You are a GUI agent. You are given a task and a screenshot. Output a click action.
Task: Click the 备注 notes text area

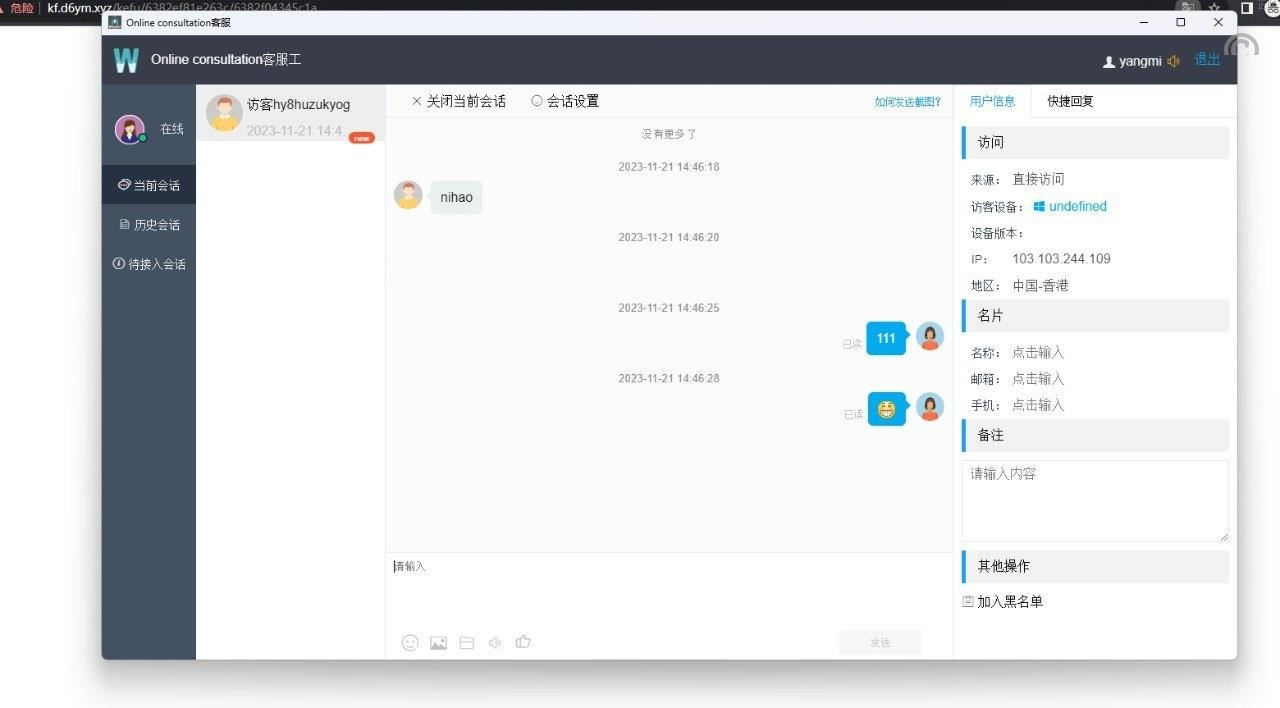coord(1094,500)
